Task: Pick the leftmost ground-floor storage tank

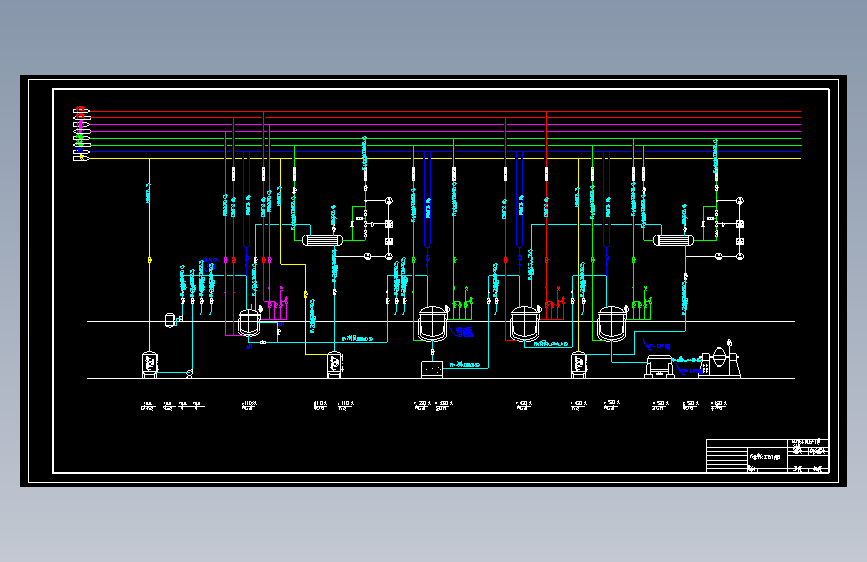Action: (149, 365)
